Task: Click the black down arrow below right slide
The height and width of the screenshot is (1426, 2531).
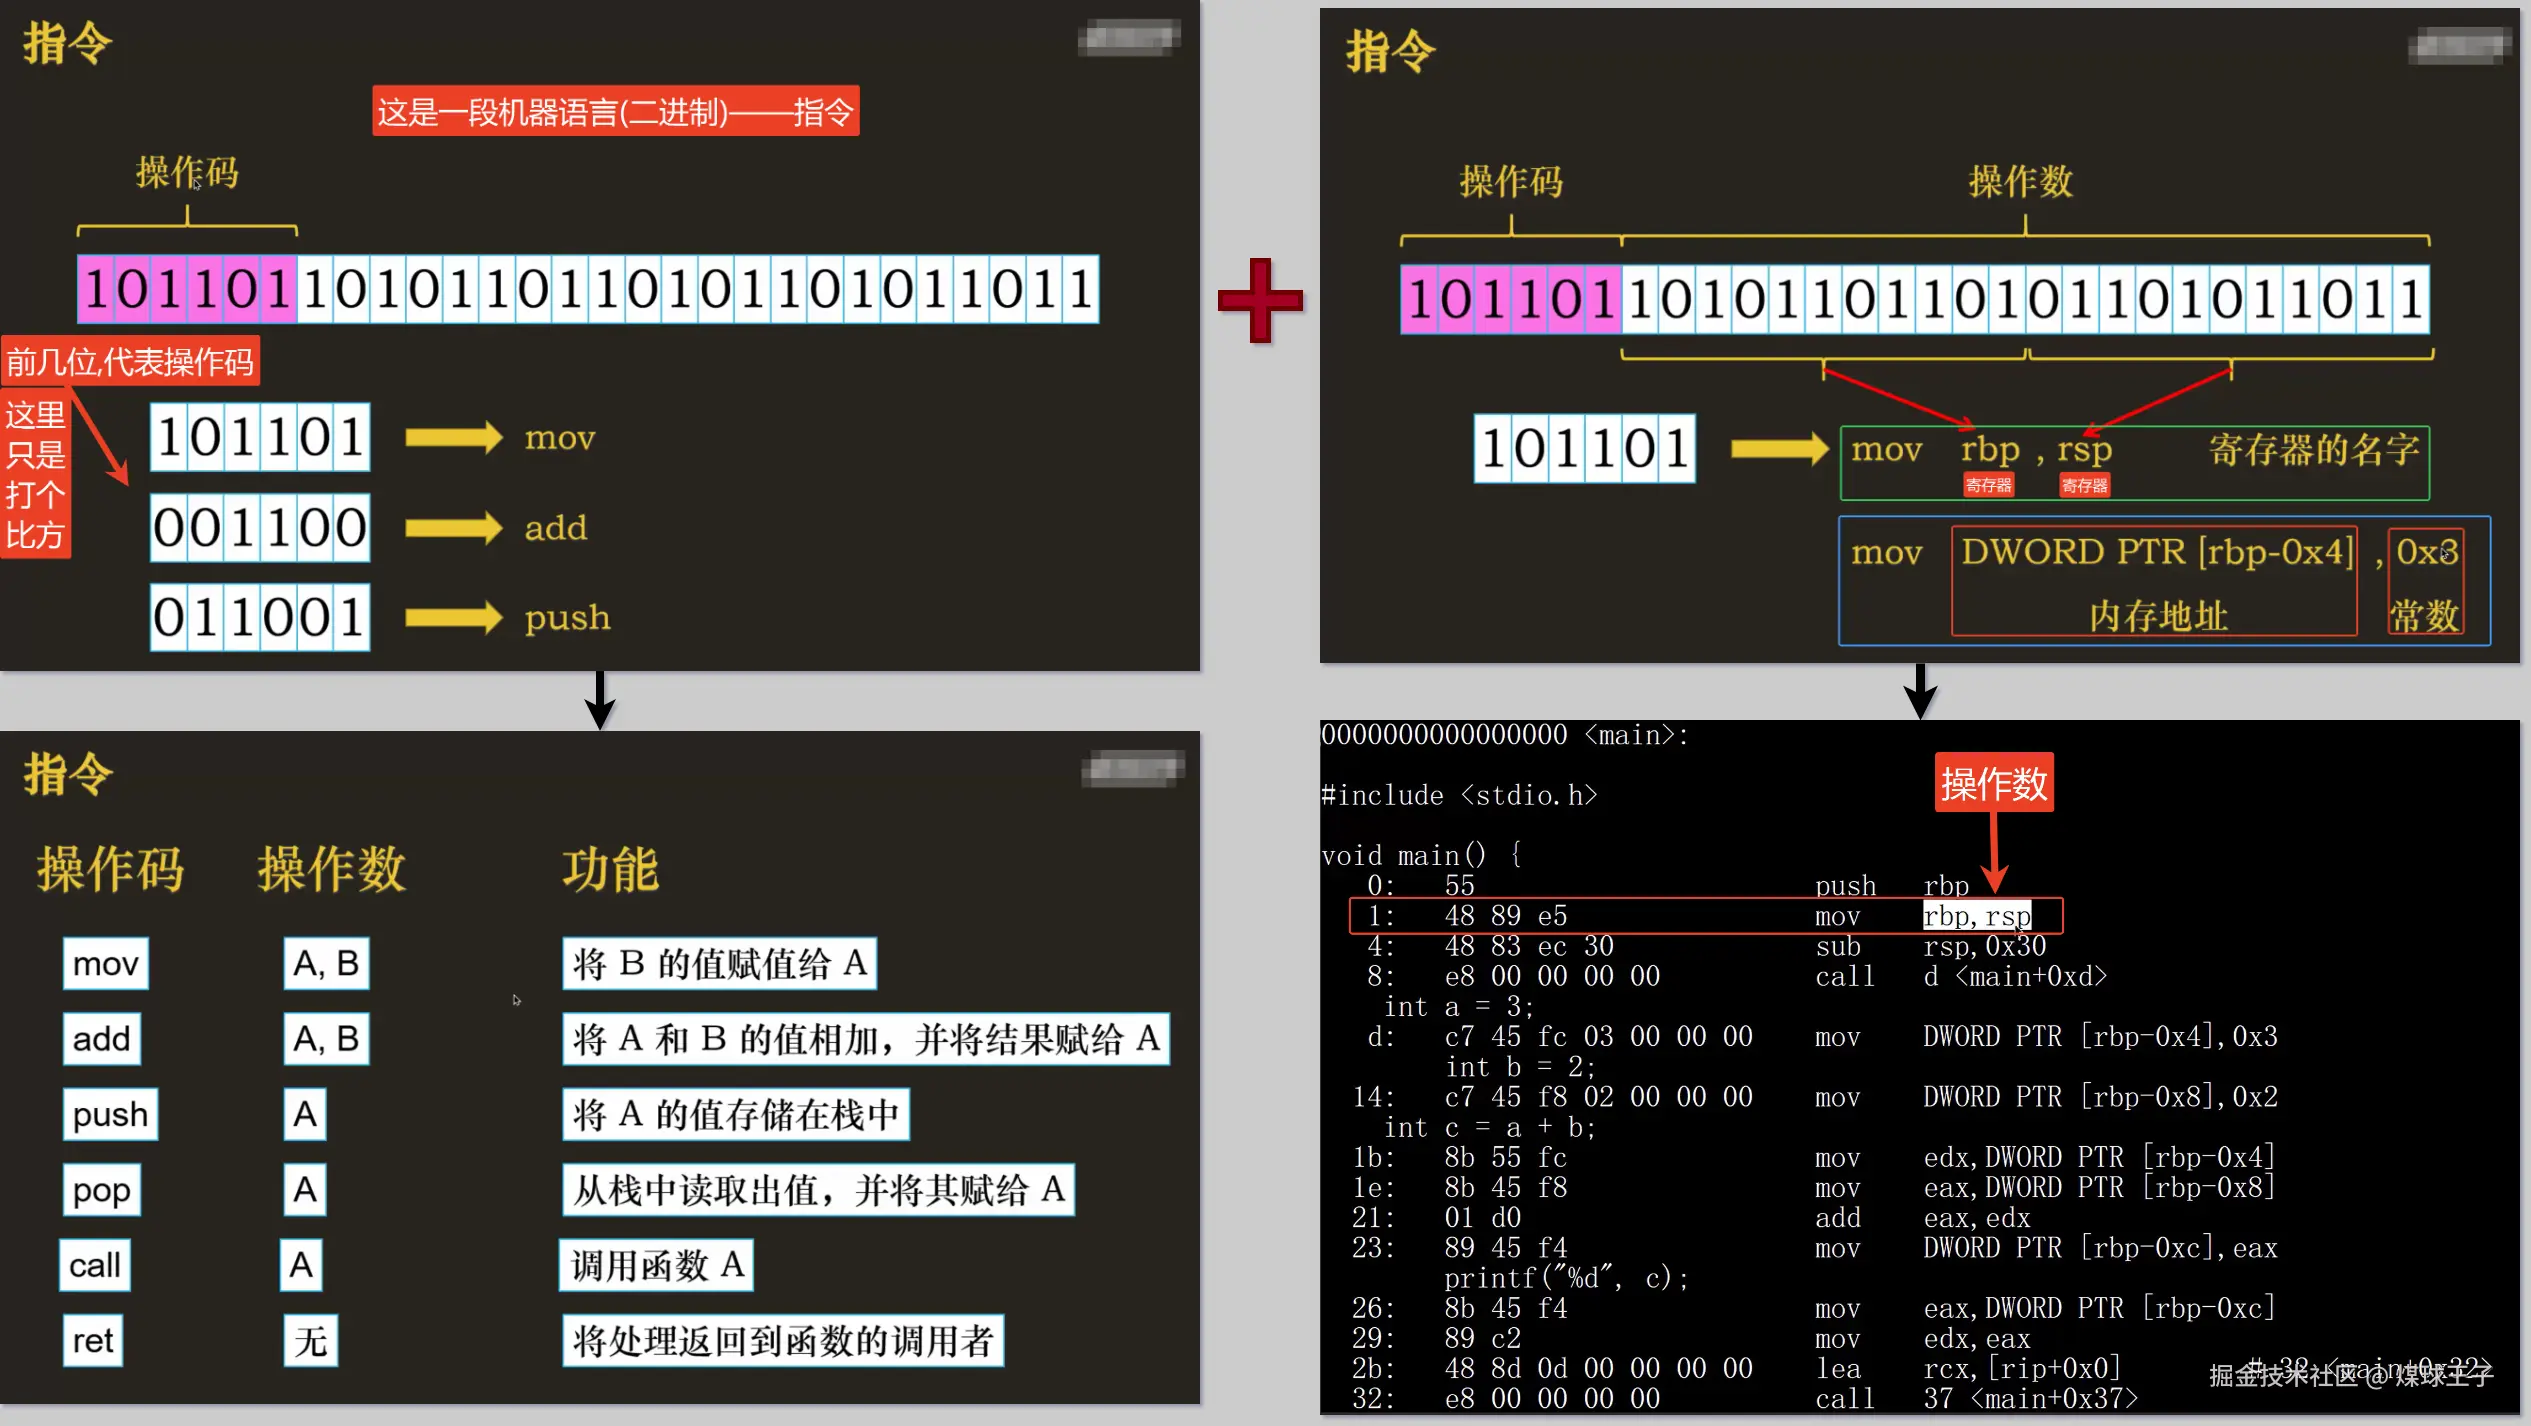Action: (1920, 691)
